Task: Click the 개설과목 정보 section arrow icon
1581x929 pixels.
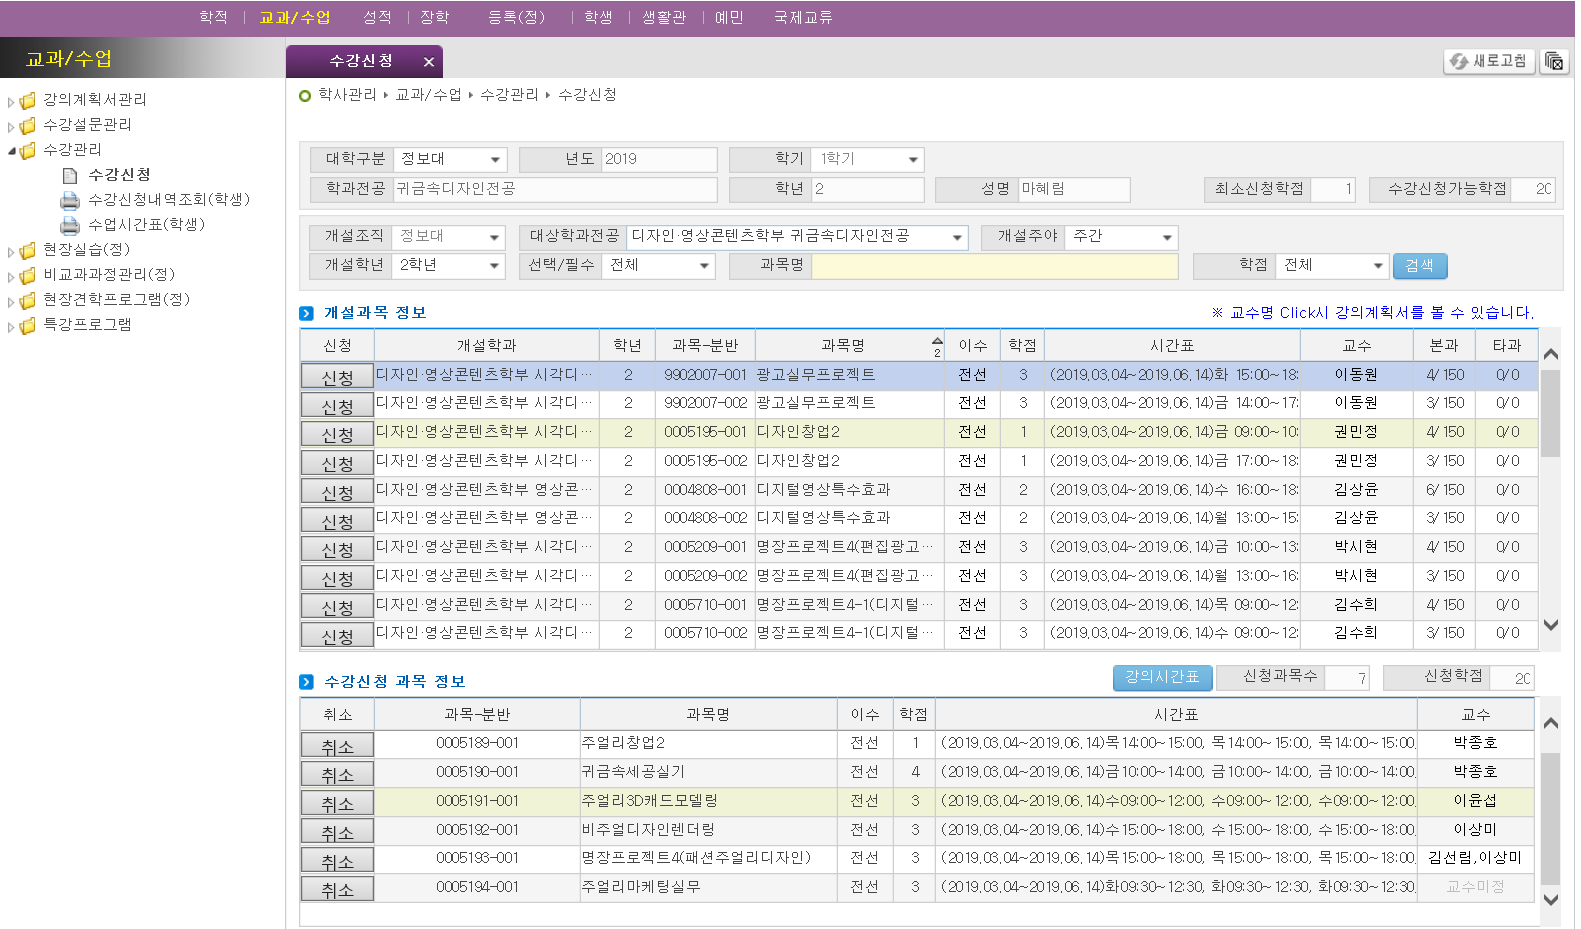Action: click(306, 313)
